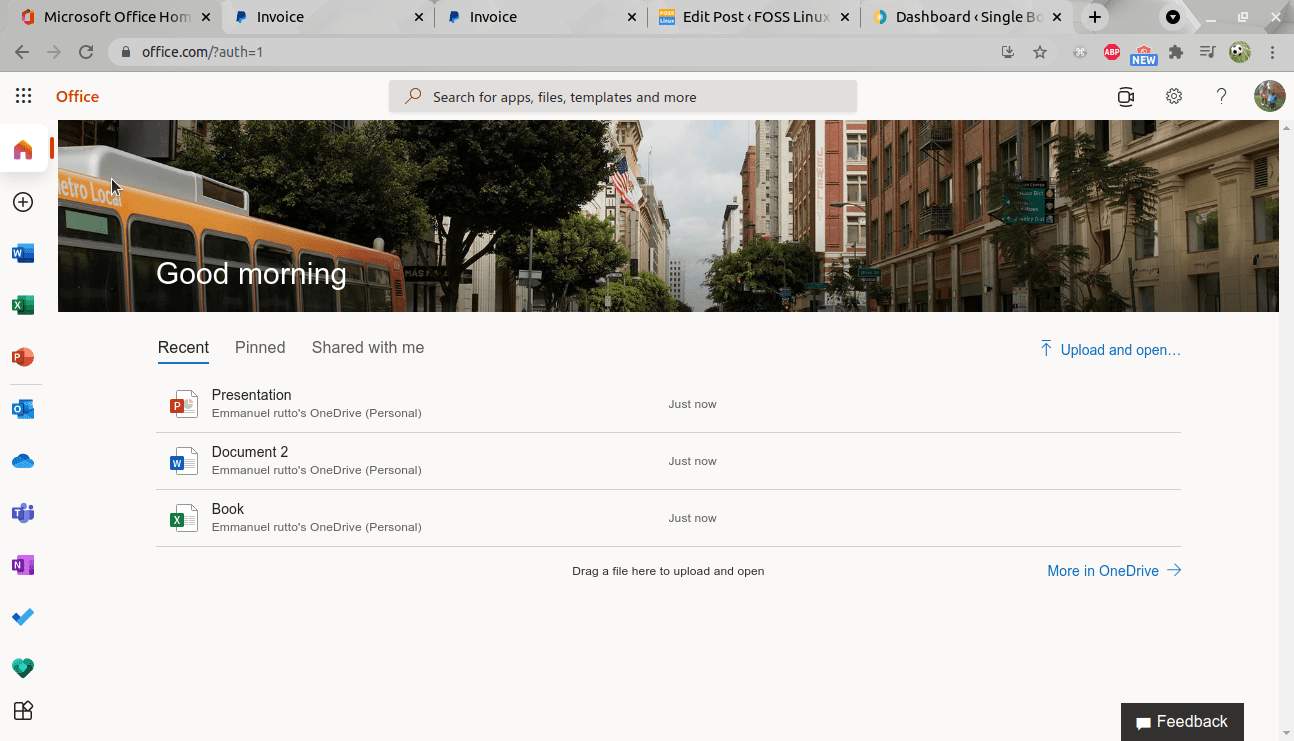The width and height of the screenshot is (1294, 741).
Task: Launch PowerPoint from the sidebar
Action: 23,357
